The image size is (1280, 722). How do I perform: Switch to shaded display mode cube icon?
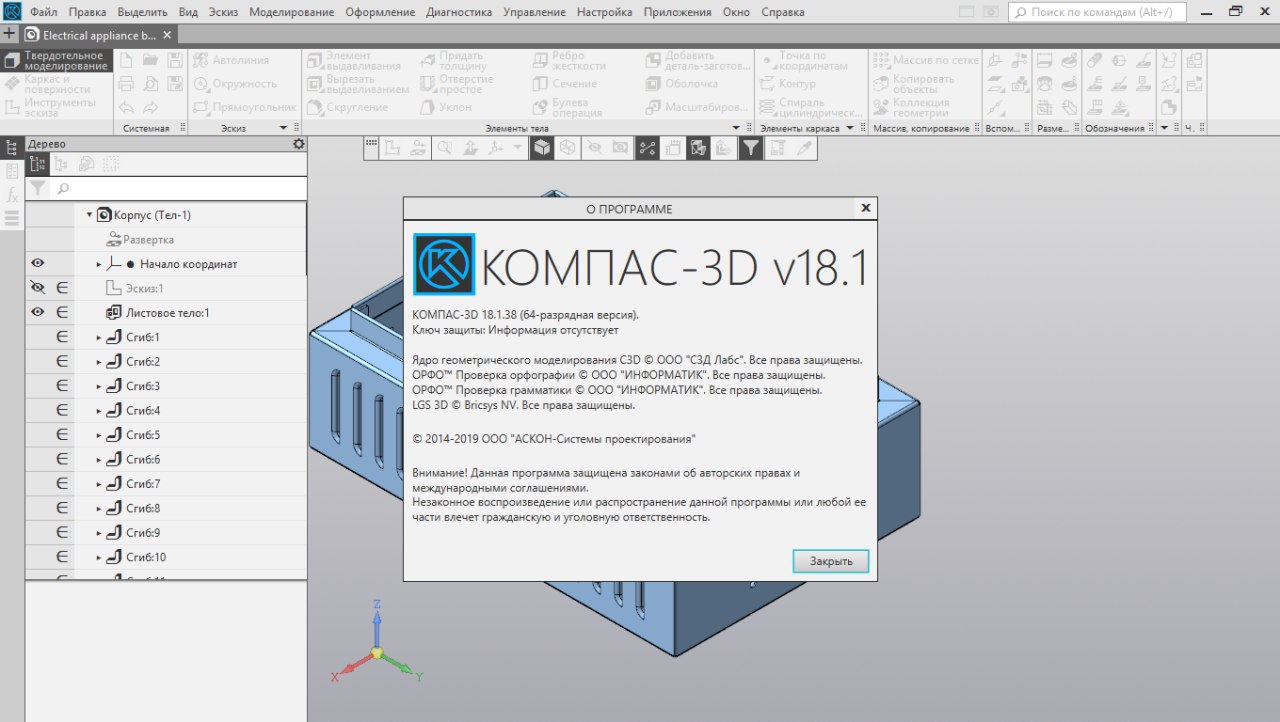(541, 148)
